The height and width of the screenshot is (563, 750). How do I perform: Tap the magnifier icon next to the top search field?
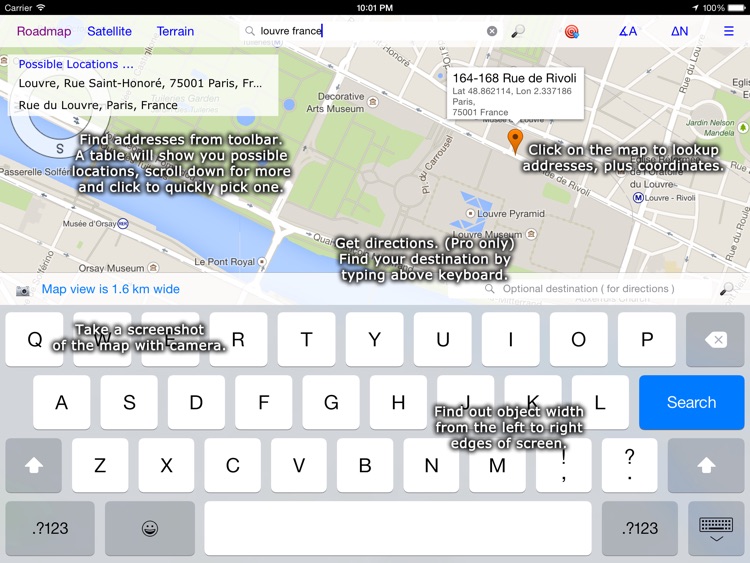[x=518, y=31]
